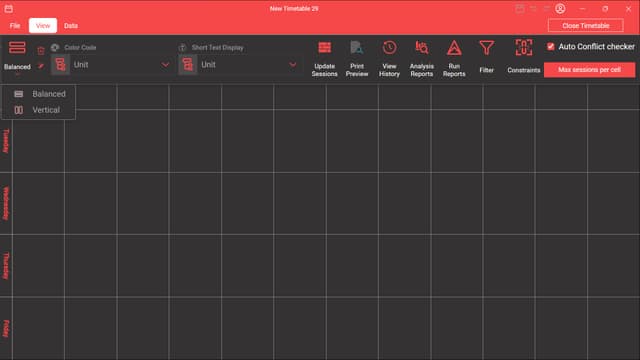Click Short Text Display unit structure icon
This screenshot has width=640, height=360.
(x=187, y=64)
